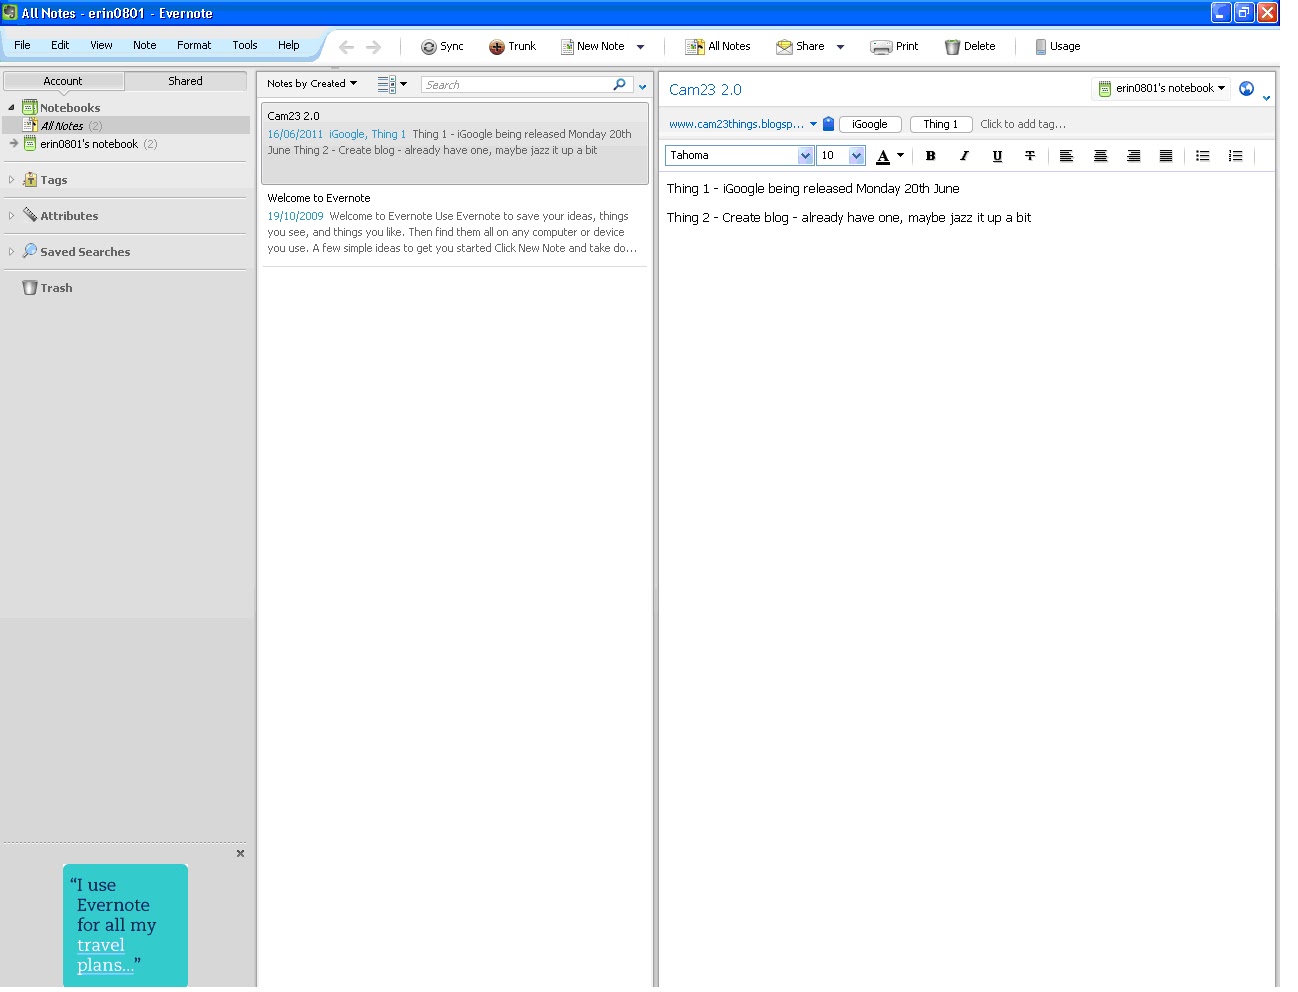This screenshot has height=992, width=1298.
Task: Select the Welcome to Evernote note
Action: [x=455, y=225]
